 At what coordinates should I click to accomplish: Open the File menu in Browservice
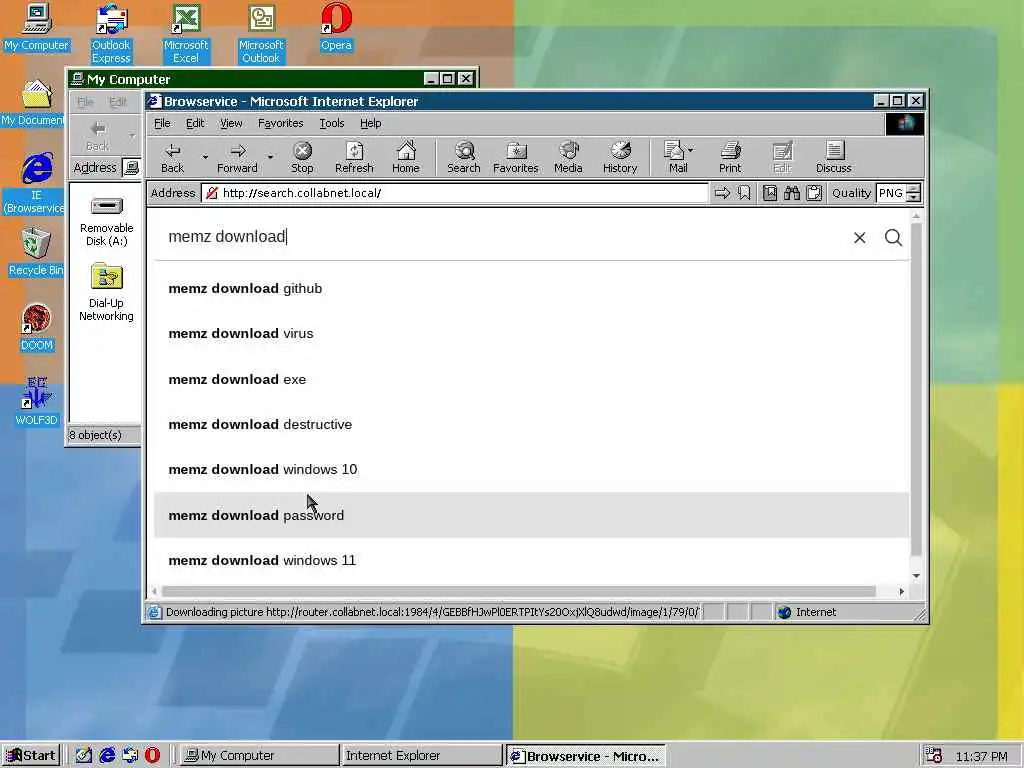(162, 123)
